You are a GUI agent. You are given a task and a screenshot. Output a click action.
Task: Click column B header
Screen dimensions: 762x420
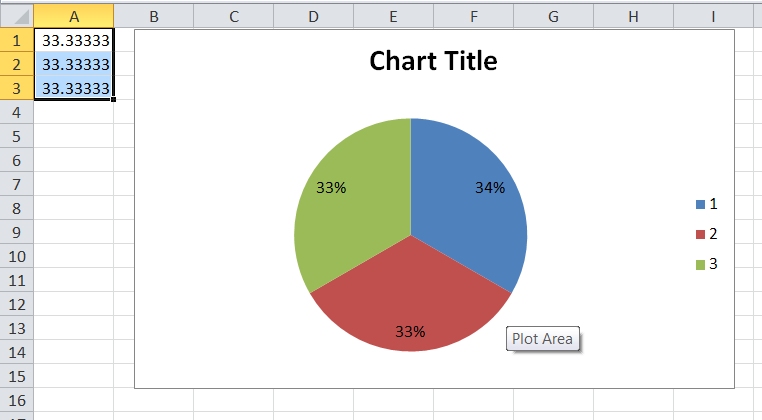153,16
